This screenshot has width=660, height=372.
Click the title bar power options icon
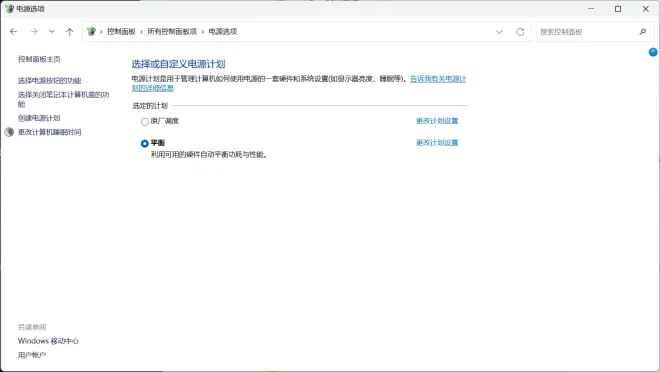(x=9, y=8)
